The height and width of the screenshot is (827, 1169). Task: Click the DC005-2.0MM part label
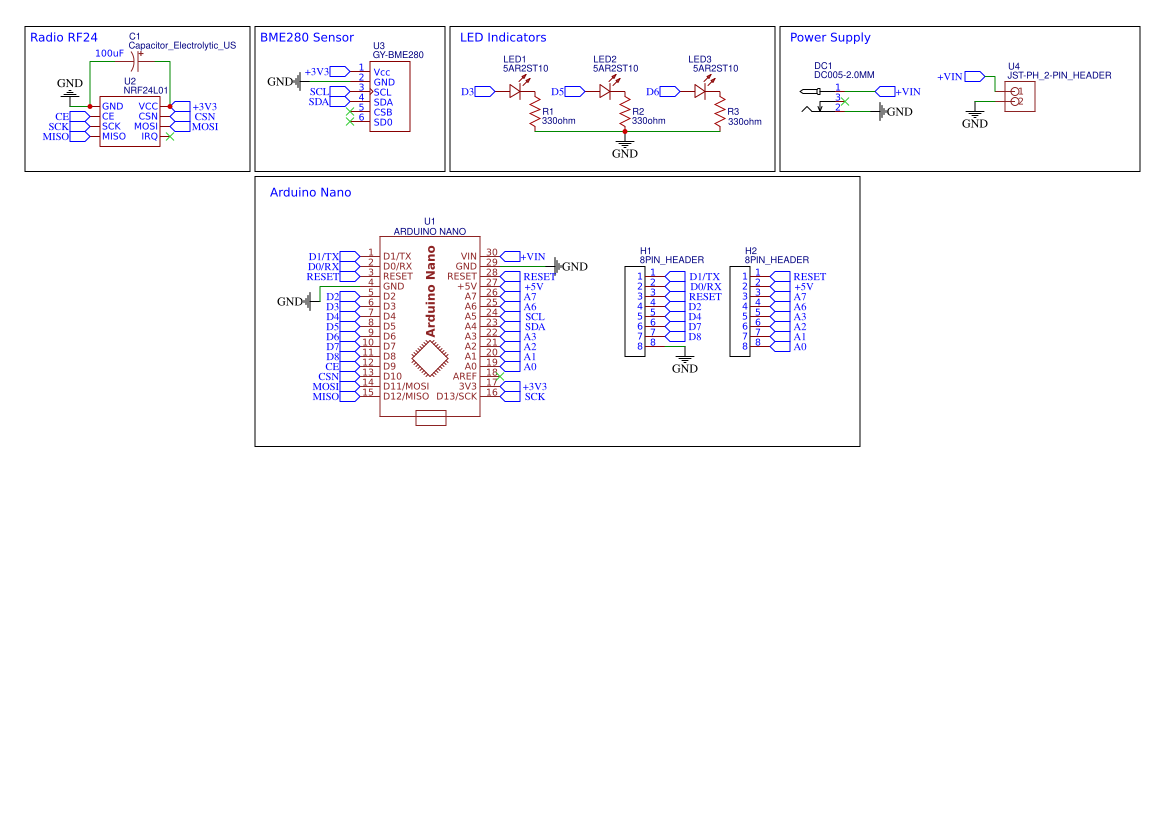tap(844, 75)
